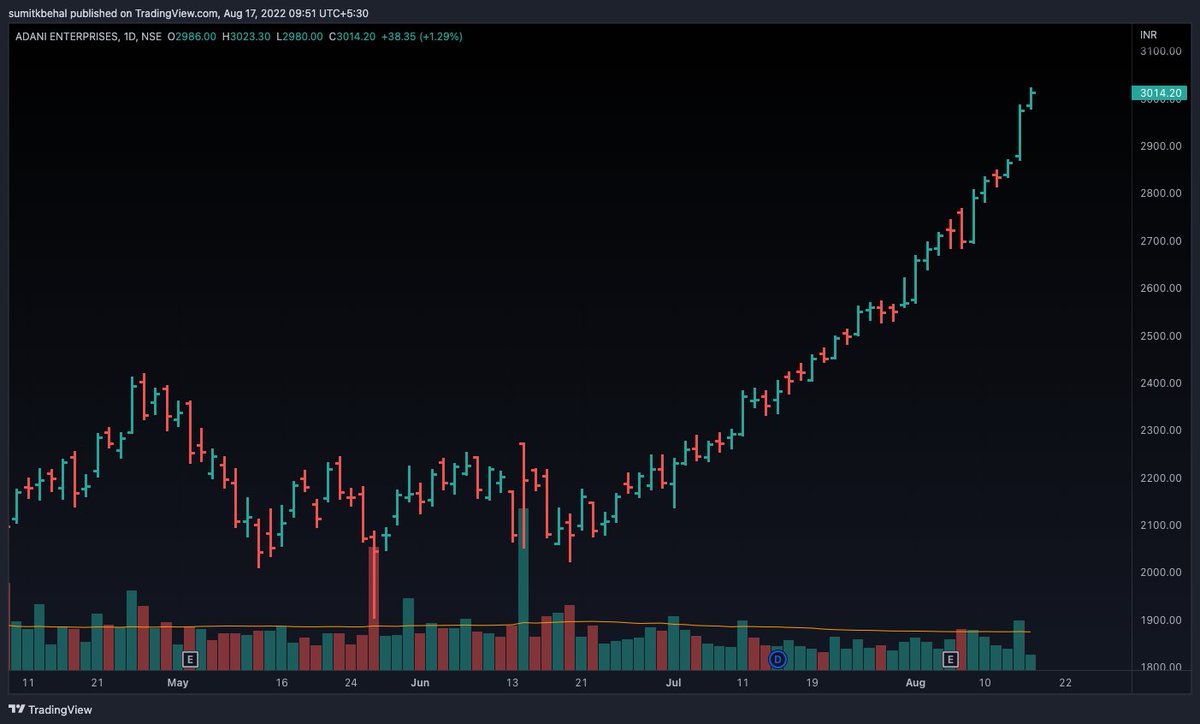Click the 2300.00 price axis label
The width and height of the screenshot is (1200, 724).
point(1162,431)
